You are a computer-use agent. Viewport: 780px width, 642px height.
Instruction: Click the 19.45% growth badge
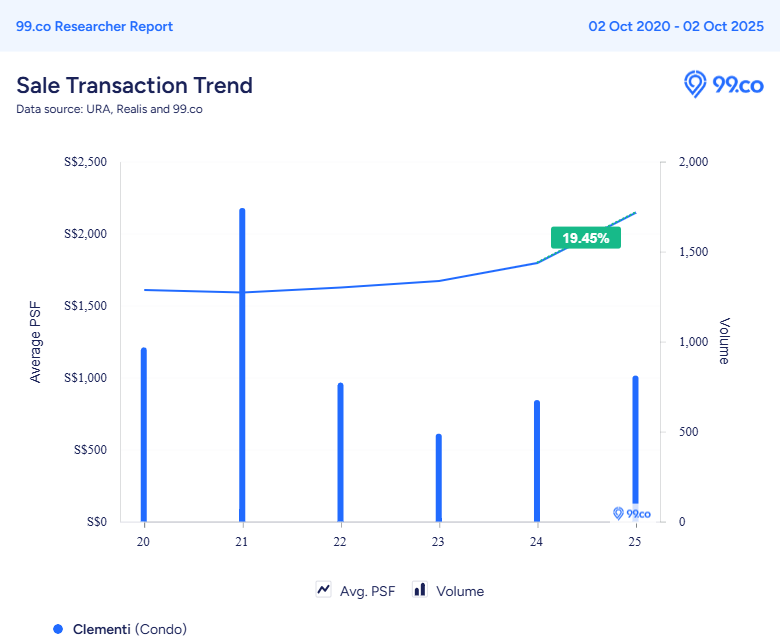click(585, 238)
